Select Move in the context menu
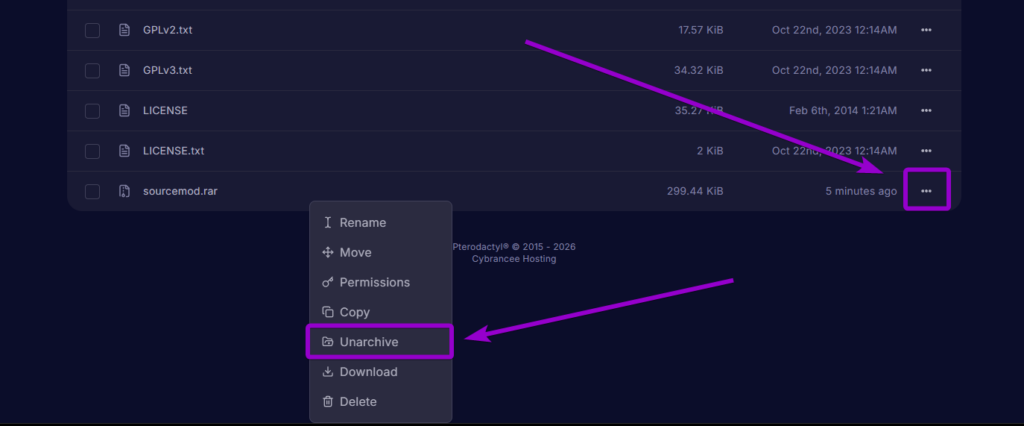 pyautogui.click(x=355, y=252)
